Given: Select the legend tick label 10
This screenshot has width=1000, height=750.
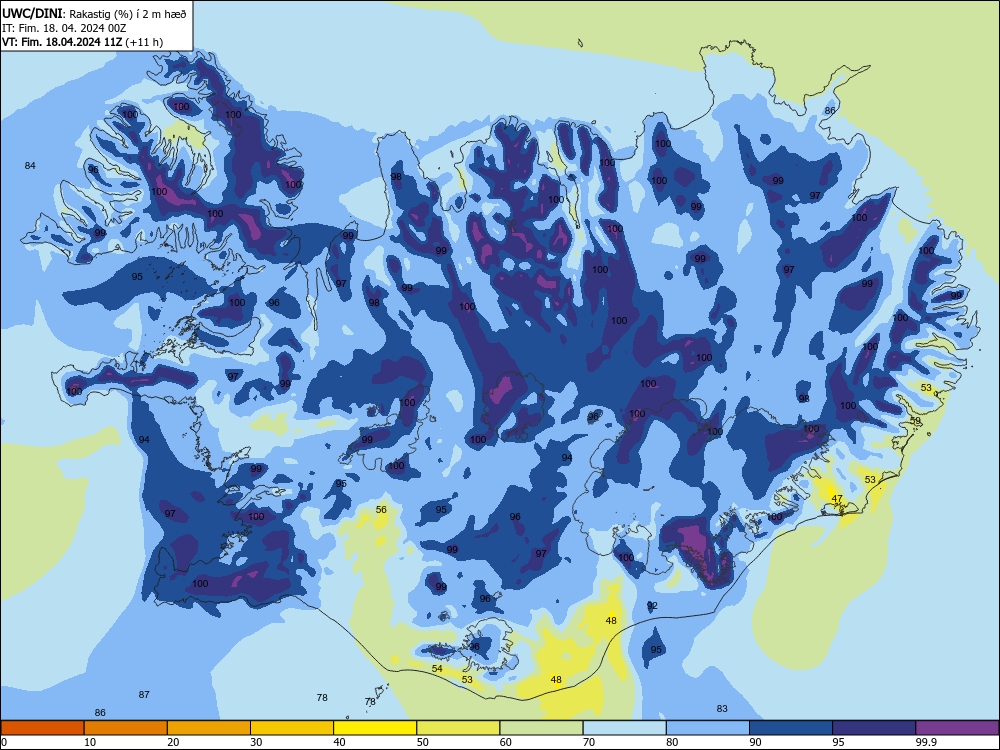Looking at the screenshot, I should (90, 742).
